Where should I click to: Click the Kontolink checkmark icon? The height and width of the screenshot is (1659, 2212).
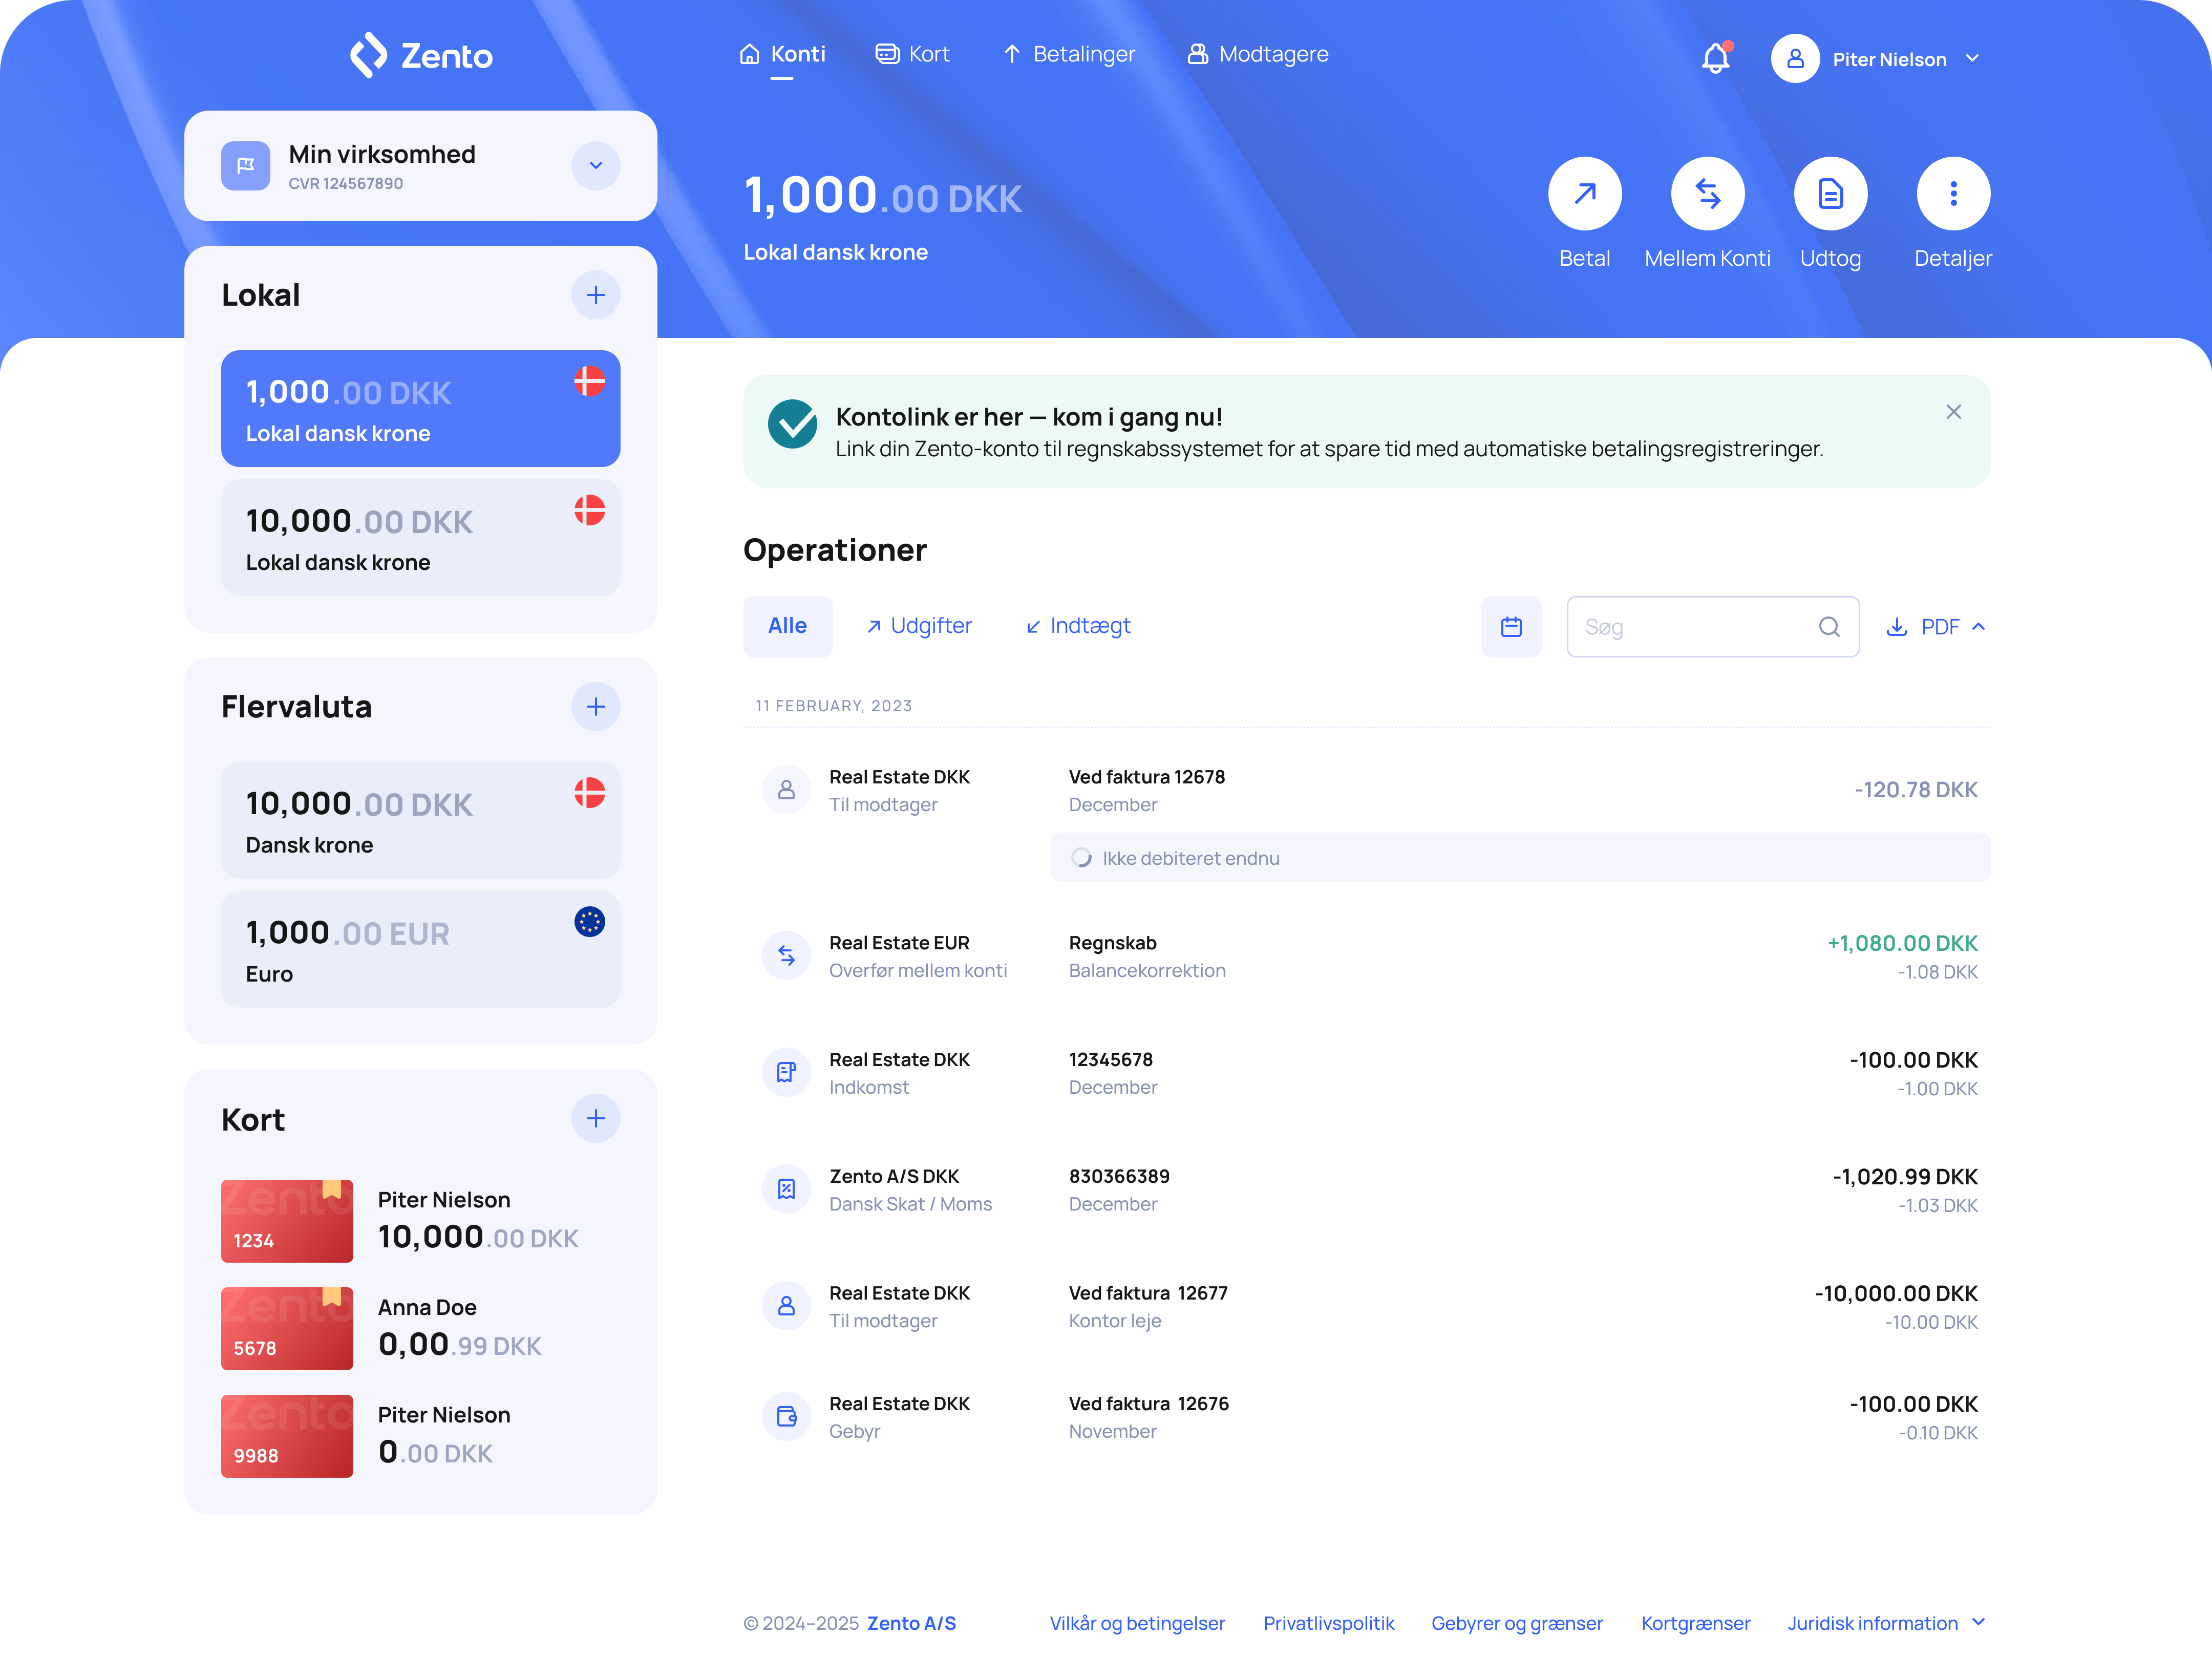click(793, 424)
